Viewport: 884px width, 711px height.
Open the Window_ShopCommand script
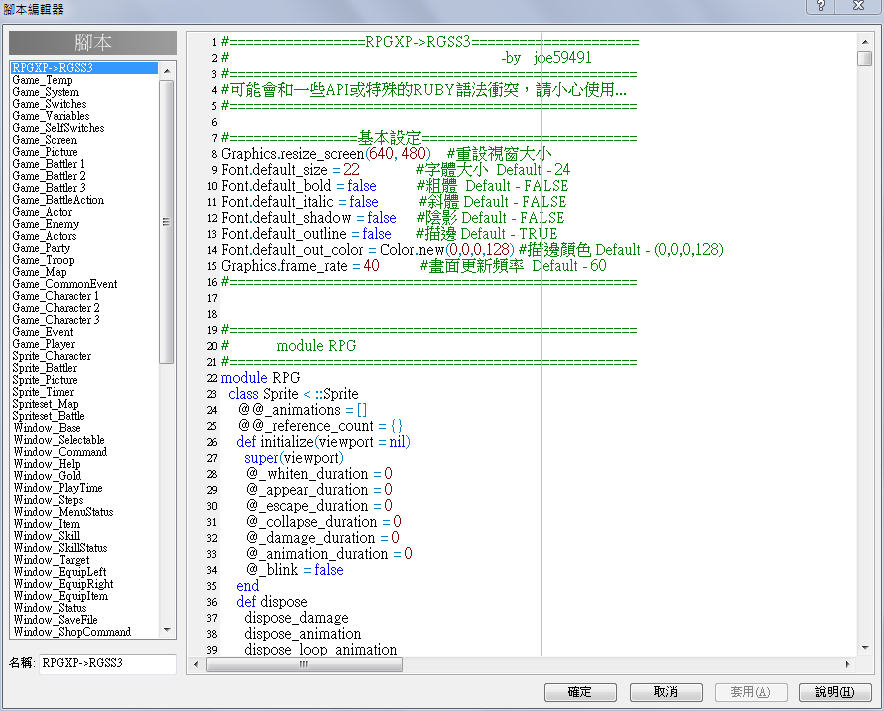(72, 632)
